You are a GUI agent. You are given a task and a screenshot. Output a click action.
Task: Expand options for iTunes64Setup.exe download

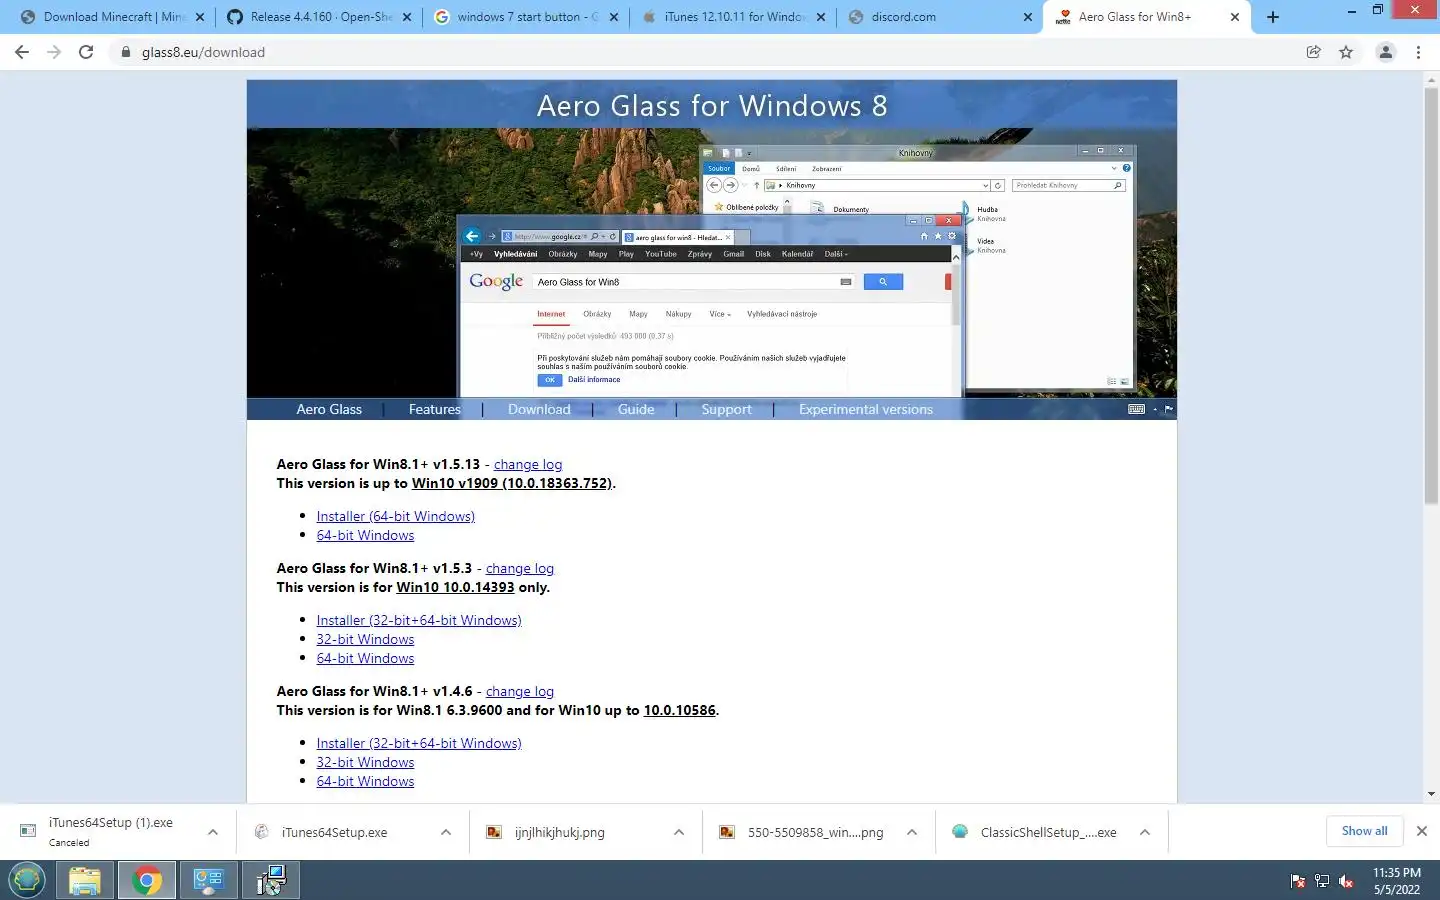[446, 832]
